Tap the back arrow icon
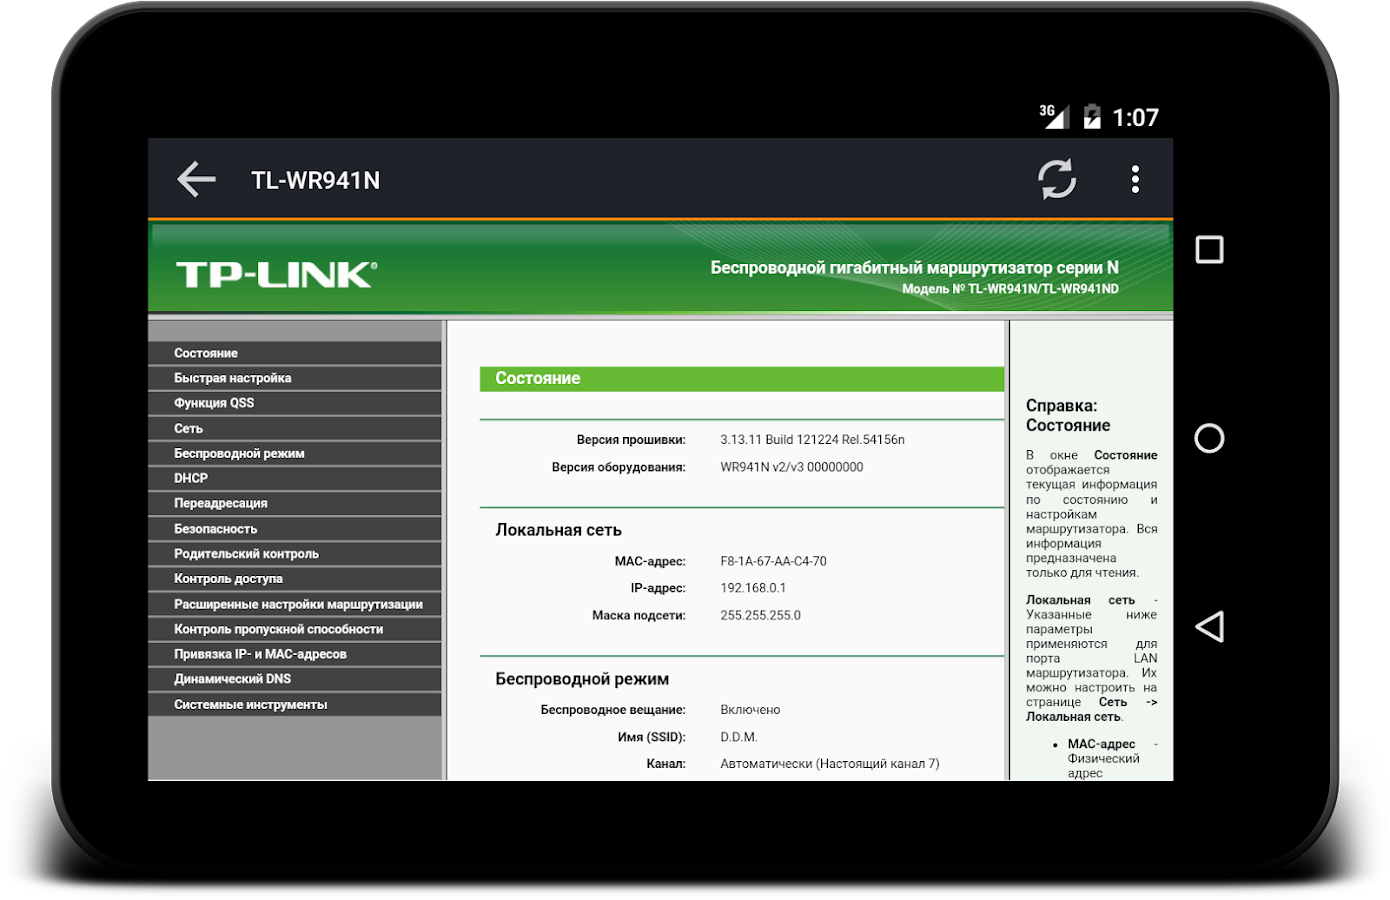This screenshot has height=900, width=1390. tap(196, 180)
